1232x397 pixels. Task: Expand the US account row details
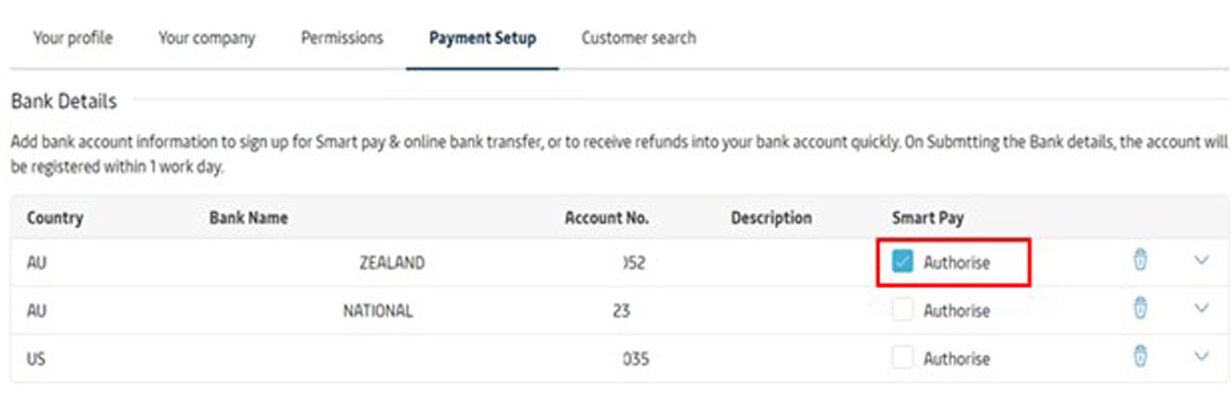click(1202, 356)
